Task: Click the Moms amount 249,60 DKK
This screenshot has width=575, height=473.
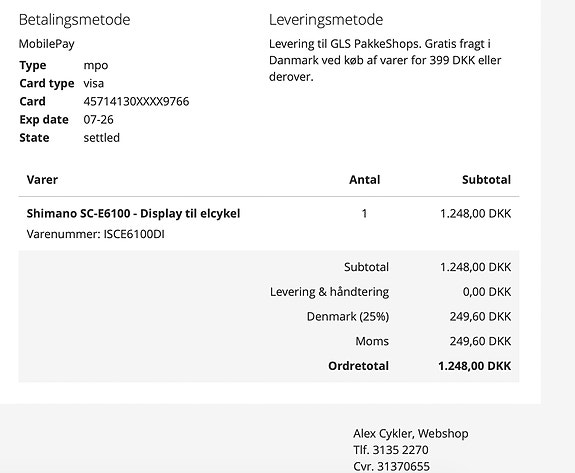Action: tap(480, 341)
